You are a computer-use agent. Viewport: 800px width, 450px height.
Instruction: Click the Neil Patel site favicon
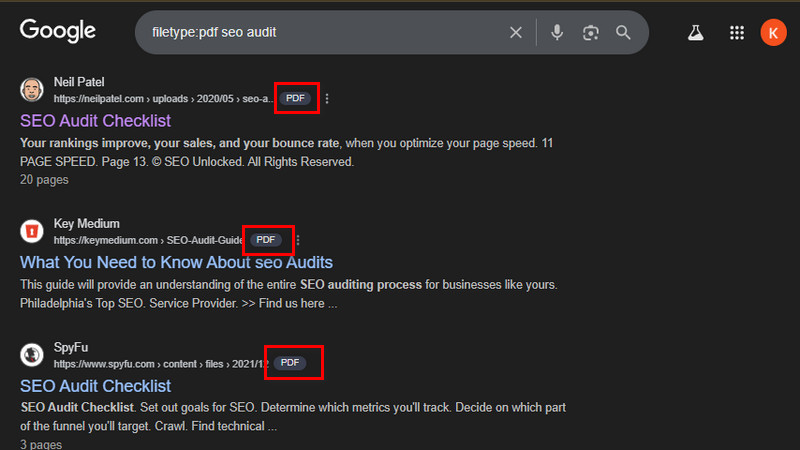click(x=32, y=90)
